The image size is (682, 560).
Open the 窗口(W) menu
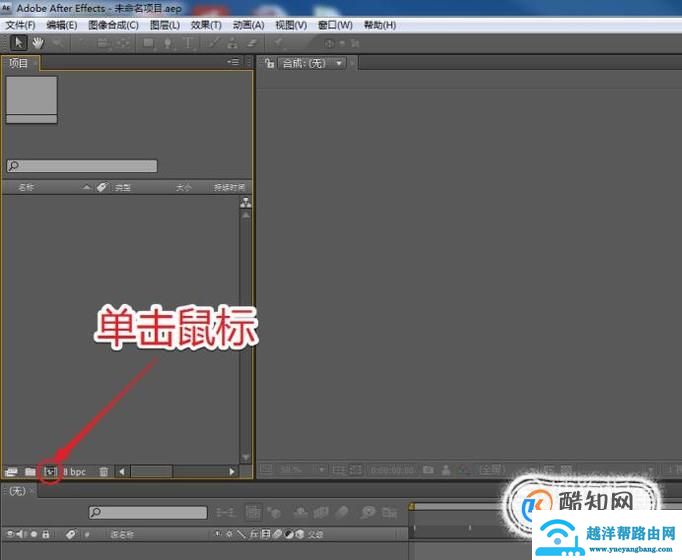pos(335,25)
